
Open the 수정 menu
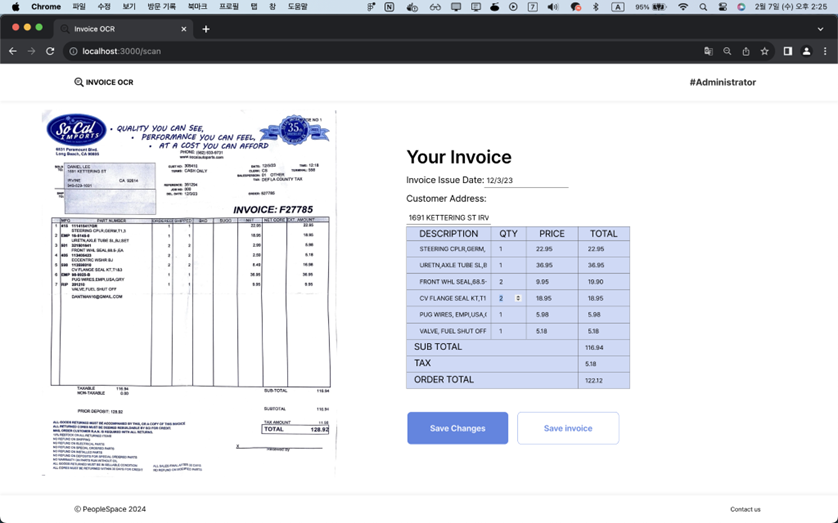[x=104, y=7]
